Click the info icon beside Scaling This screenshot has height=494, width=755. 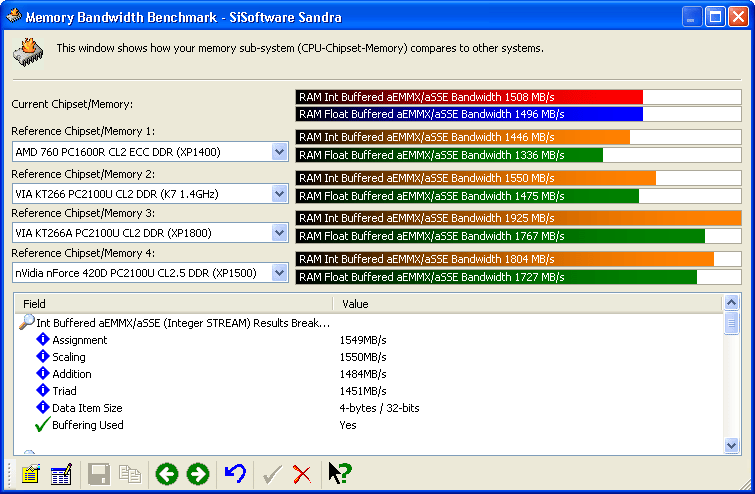pyautogui.click(x=43, y=356)
